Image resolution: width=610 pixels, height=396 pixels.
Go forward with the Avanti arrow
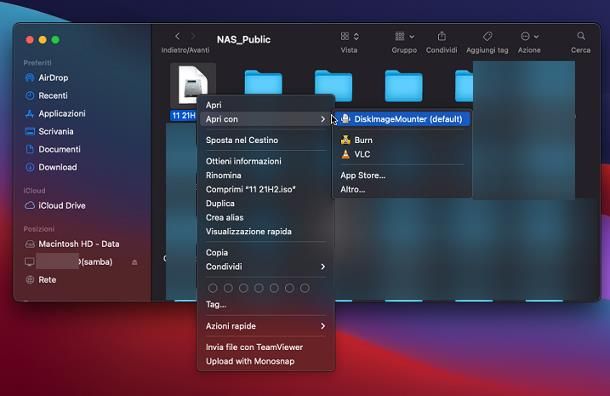pyautogui.click(x=193, y=36)
